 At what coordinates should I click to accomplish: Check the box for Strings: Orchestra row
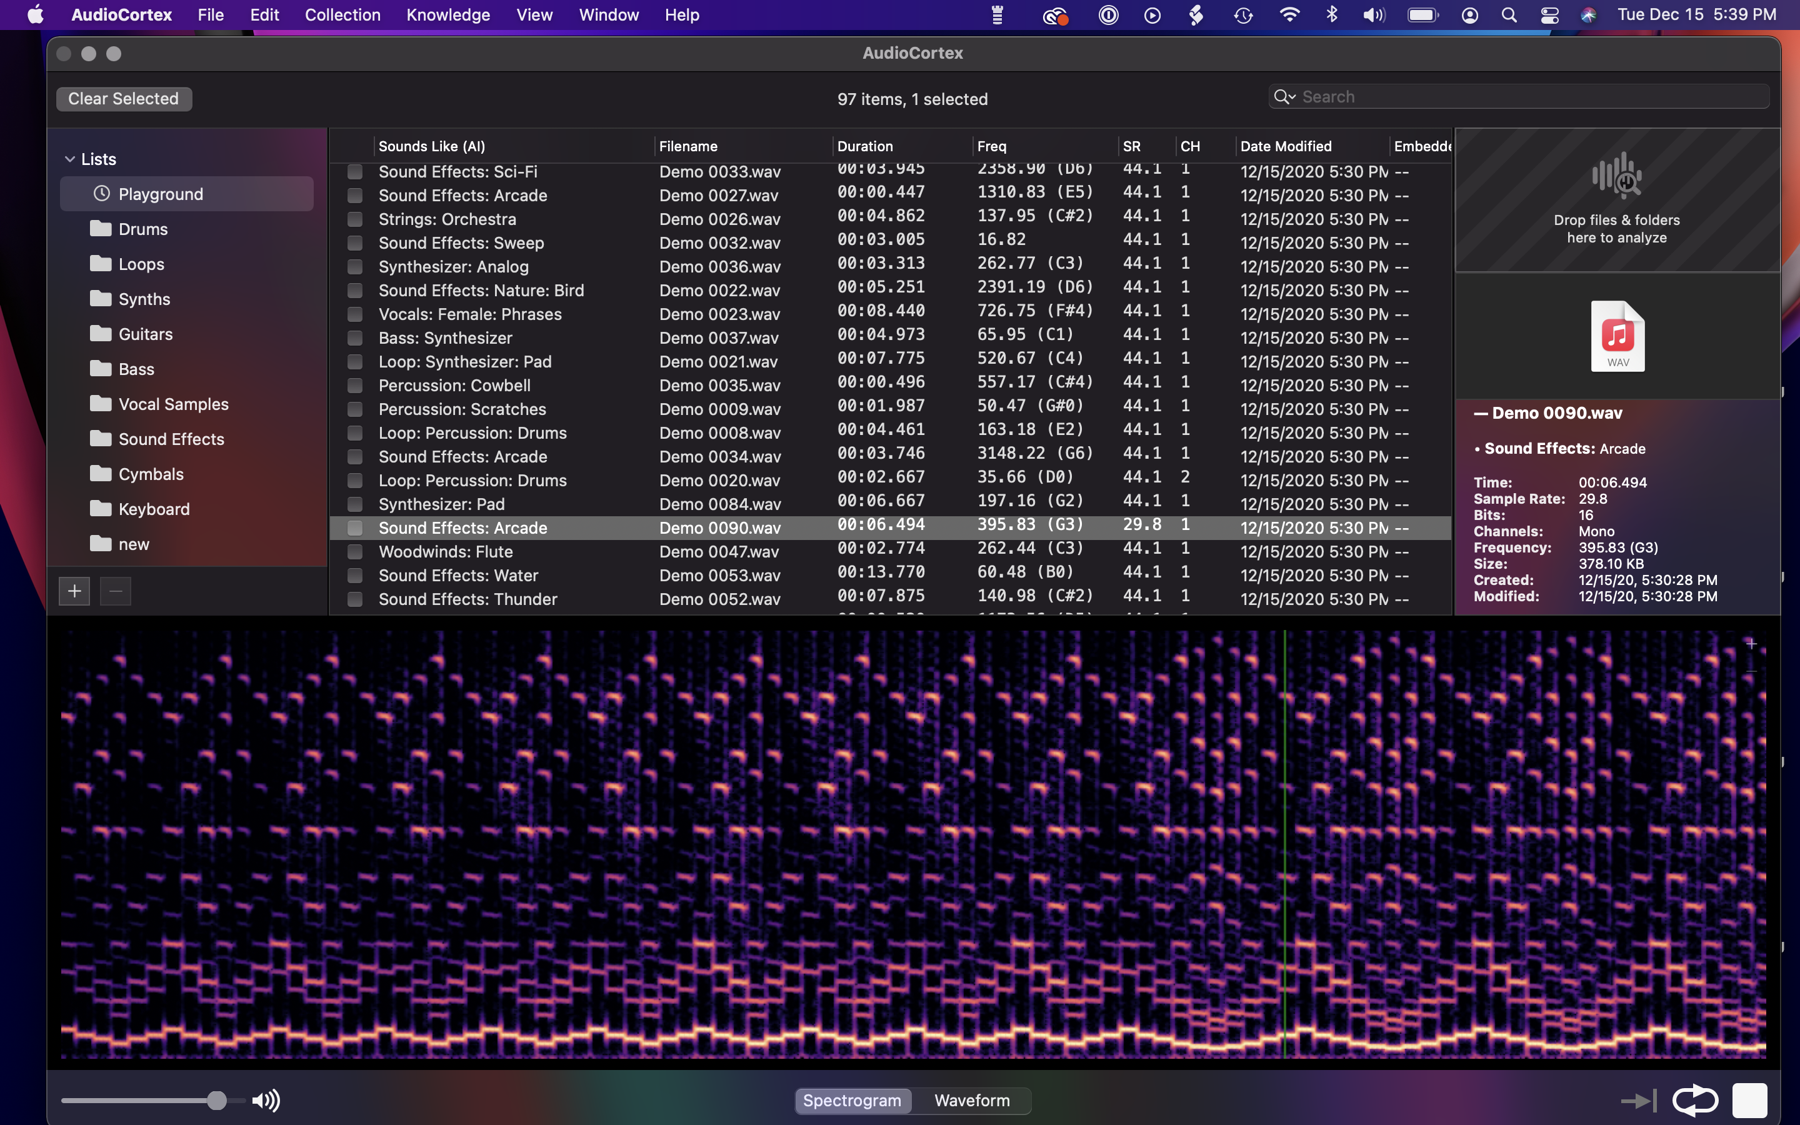pos(355,219)
